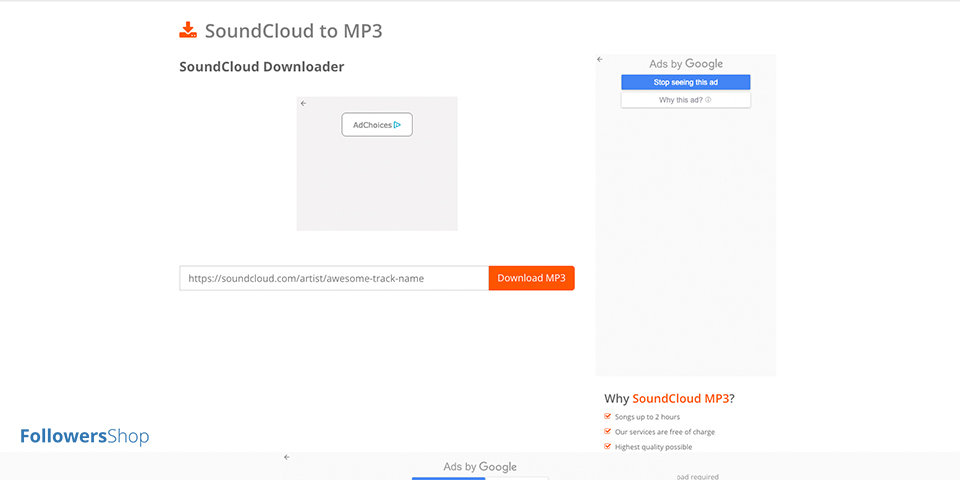Click the SoundCloud Downloader heading
This screenshot has height=480, width=960.
[261, 67]
